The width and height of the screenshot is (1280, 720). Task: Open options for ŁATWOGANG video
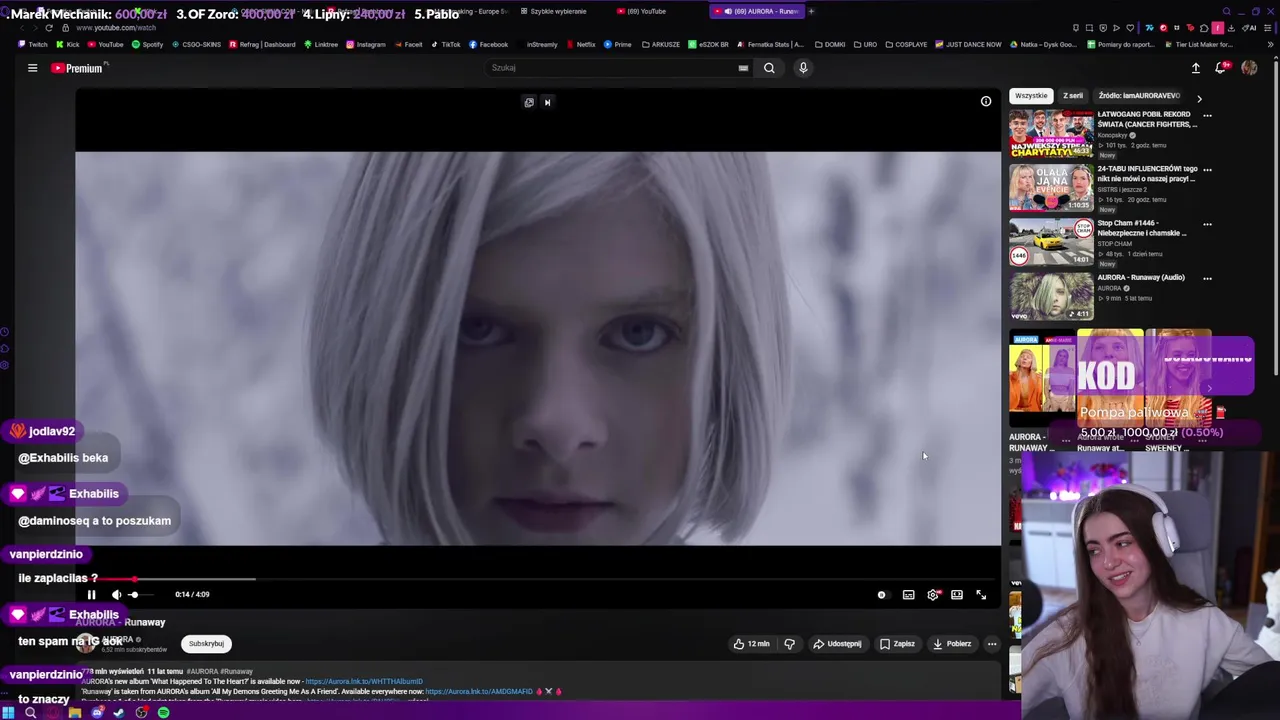click(1207, 116)
